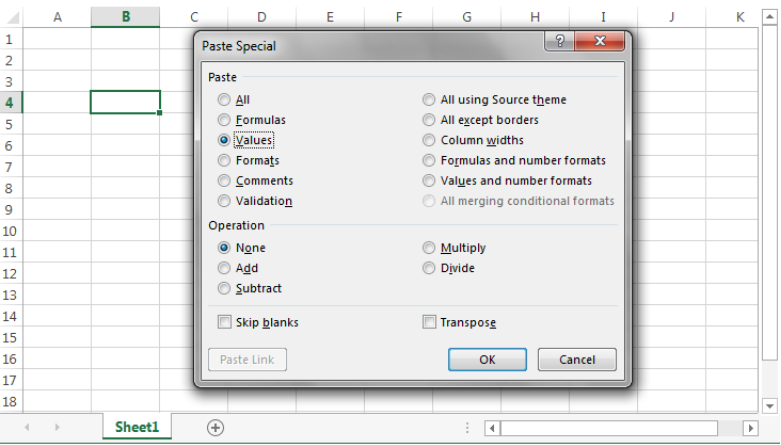Open dialog help question mark icon
Screen dimensions: 781x445
click(x=559, y=41)
